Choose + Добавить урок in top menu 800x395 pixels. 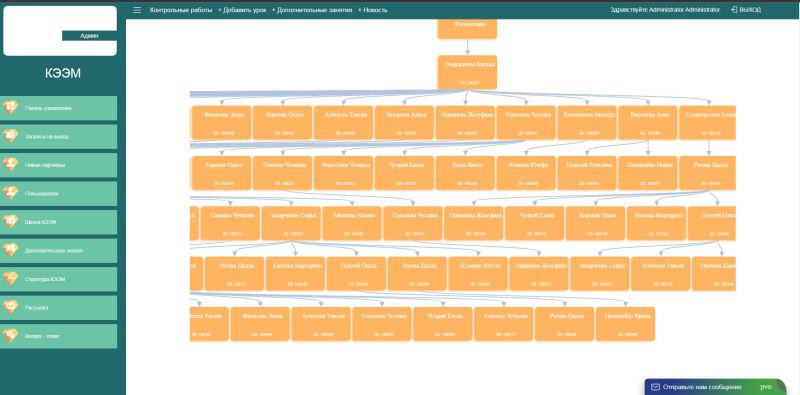[242, 10]
